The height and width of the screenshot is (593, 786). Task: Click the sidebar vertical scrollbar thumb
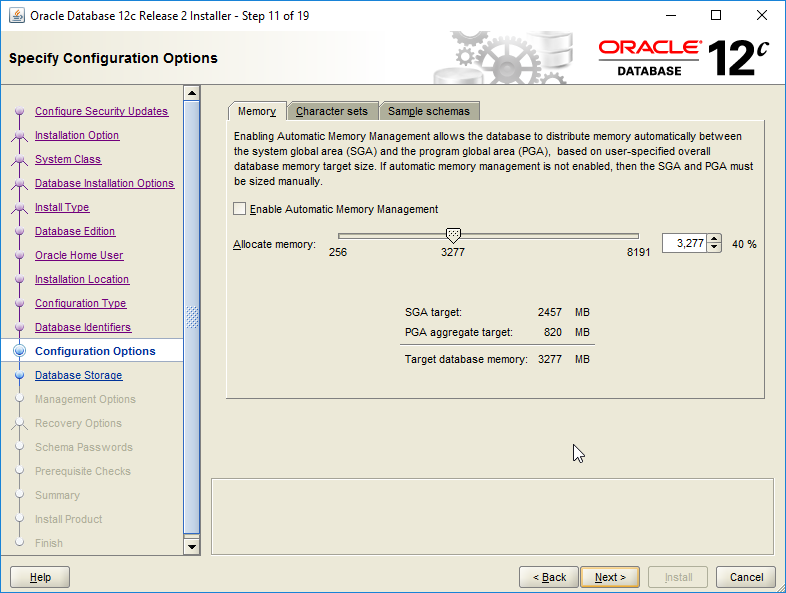(x=192, y=317)
